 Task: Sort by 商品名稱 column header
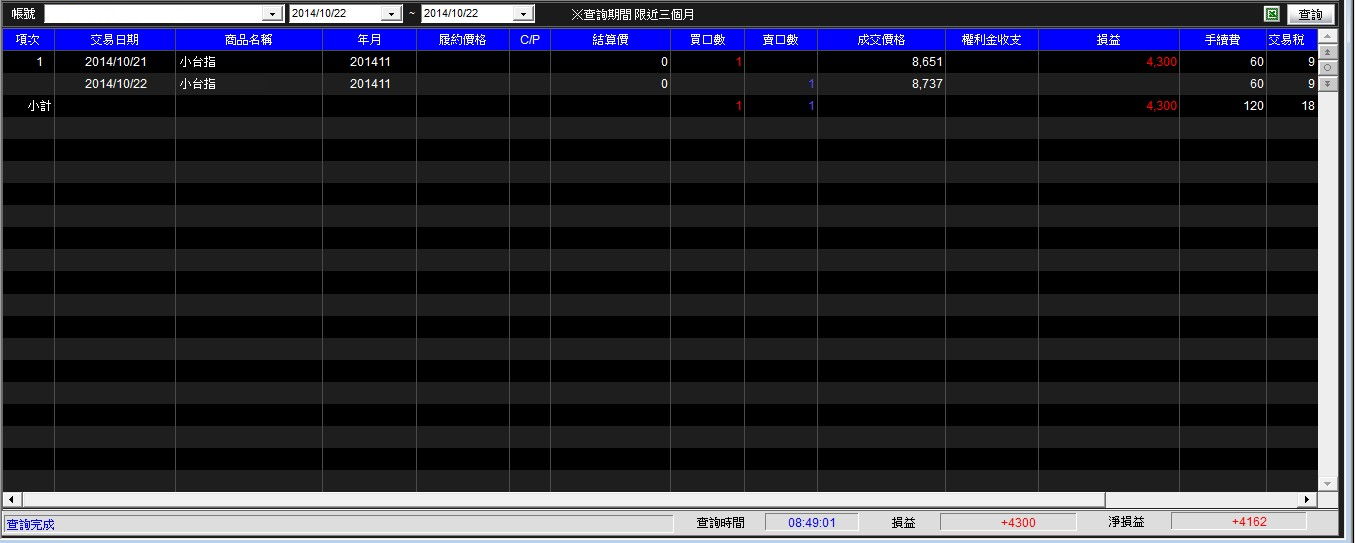click(249, 40)
